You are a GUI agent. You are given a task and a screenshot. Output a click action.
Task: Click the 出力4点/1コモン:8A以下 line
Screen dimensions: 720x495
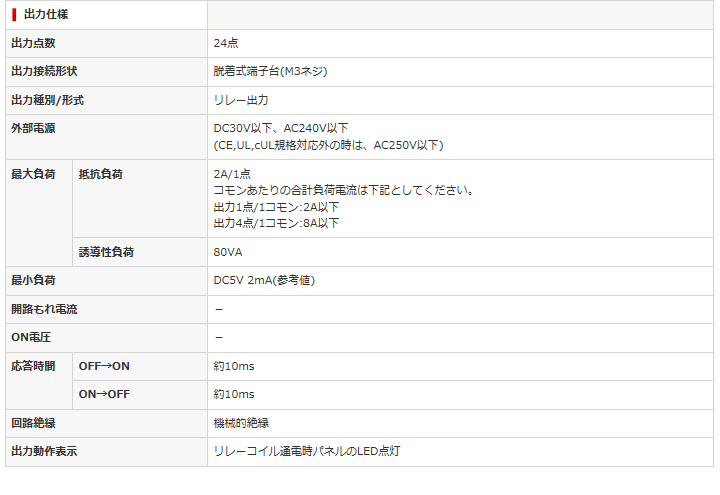[x=276, y=223]
